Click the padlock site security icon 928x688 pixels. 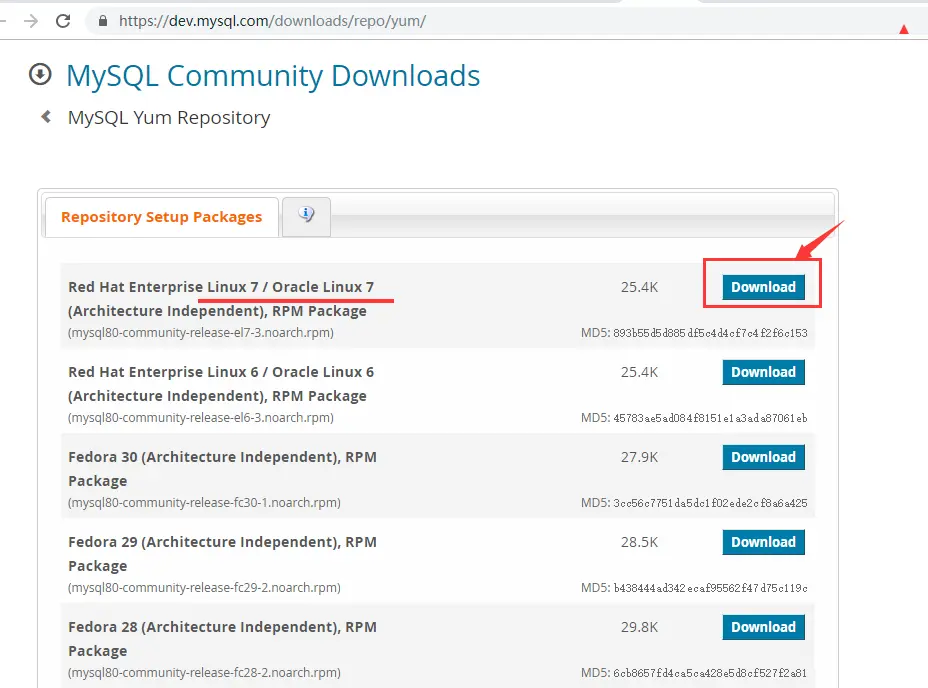103,21
